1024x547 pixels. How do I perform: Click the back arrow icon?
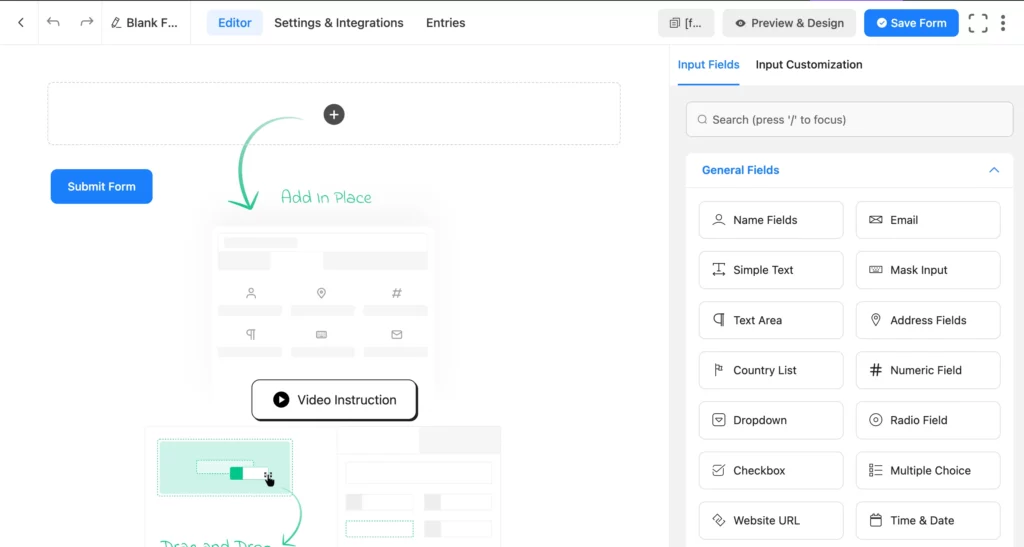20,22
